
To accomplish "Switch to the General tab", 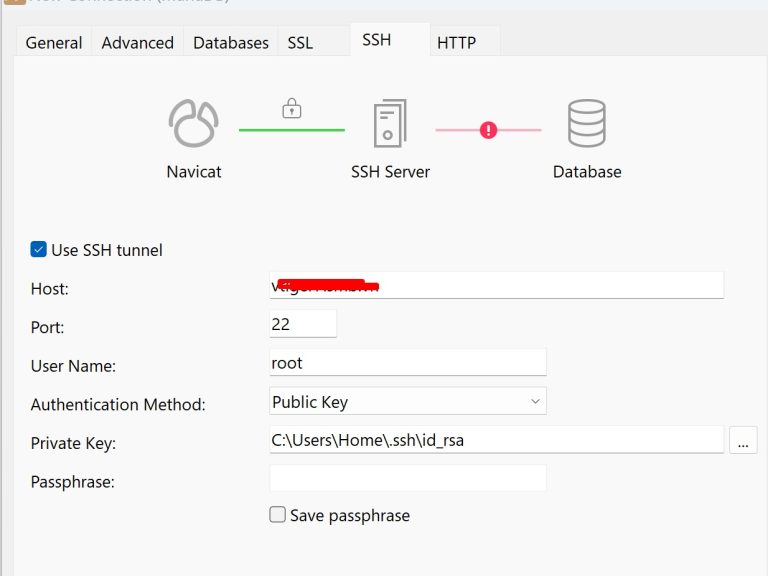I will click(x=54, y=43).
